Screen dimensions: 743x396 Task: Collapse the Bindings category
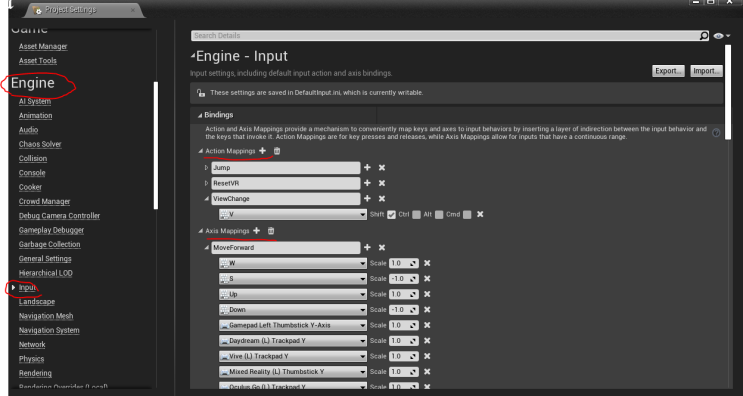(x=200, y=115)
